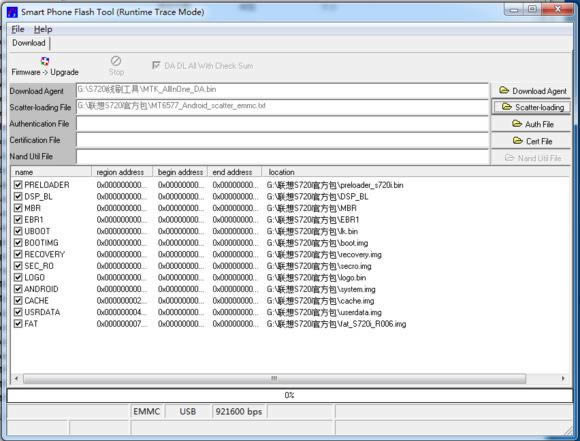Screen dimensions: 580x441
Task: Select the preloader_s720i.bin location text
Action: (335, 185)
